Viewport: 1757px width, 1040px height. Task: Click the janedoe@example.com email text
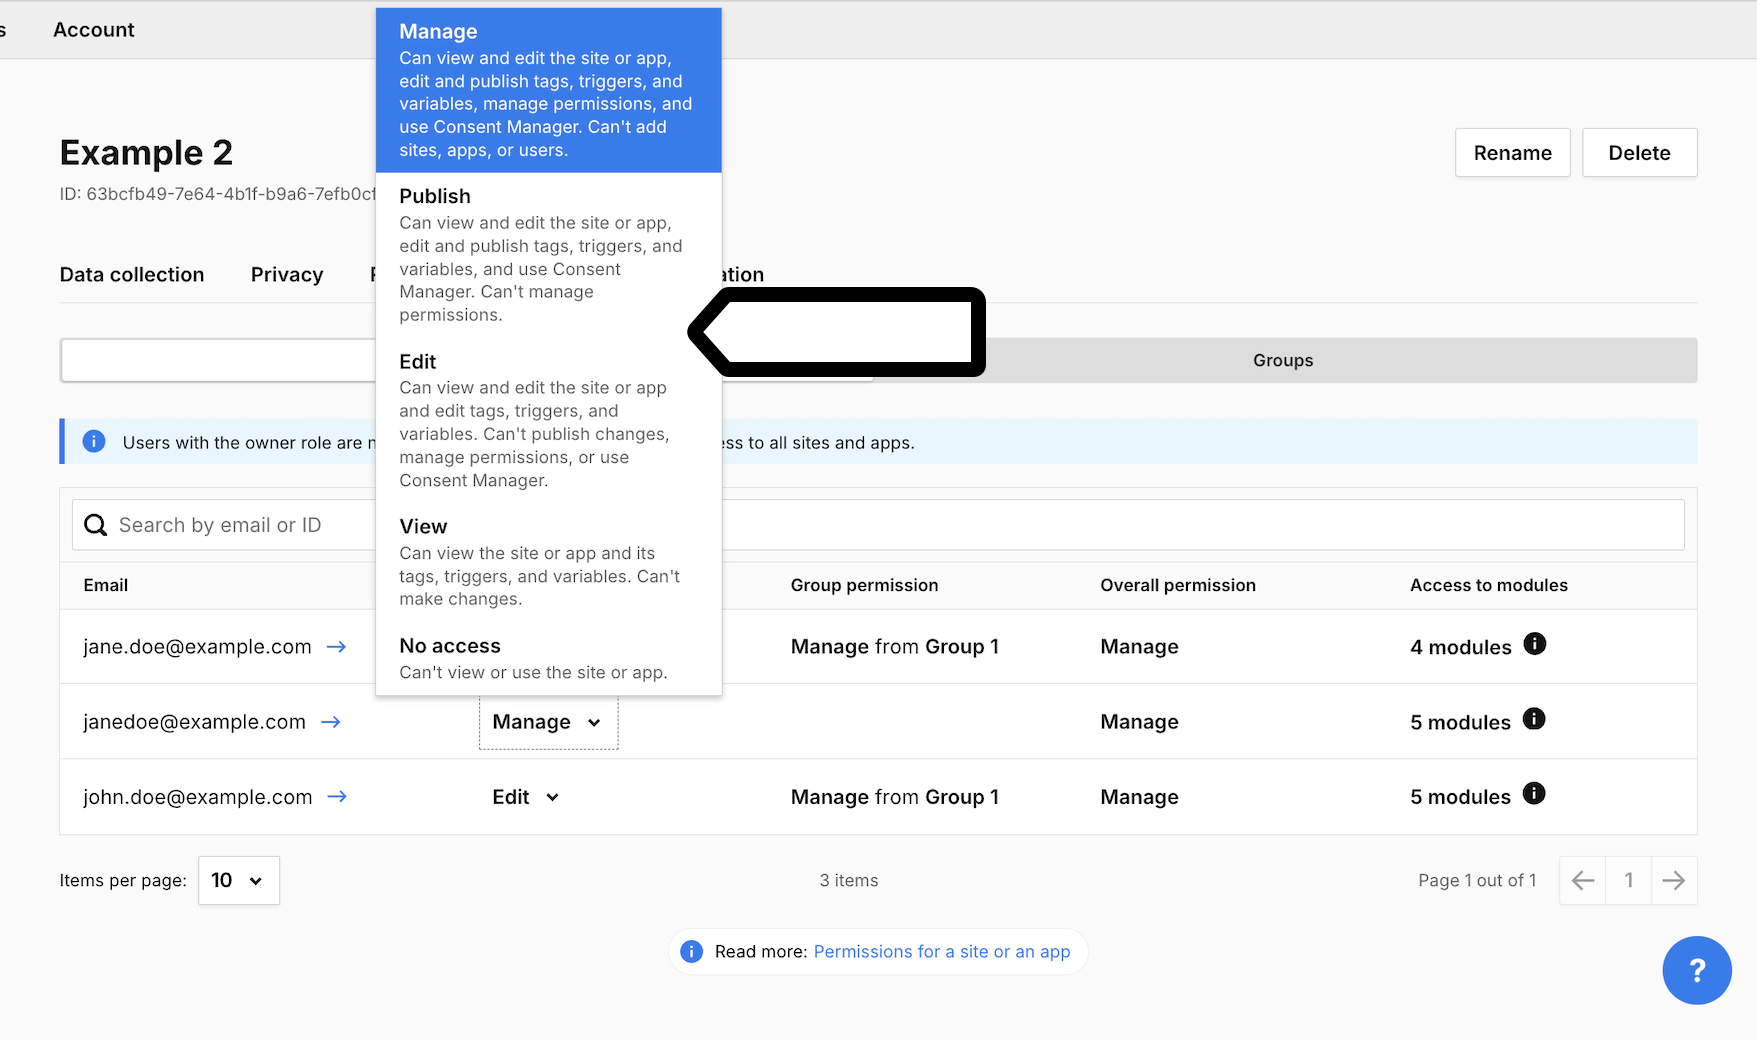[x=194, y=722]
